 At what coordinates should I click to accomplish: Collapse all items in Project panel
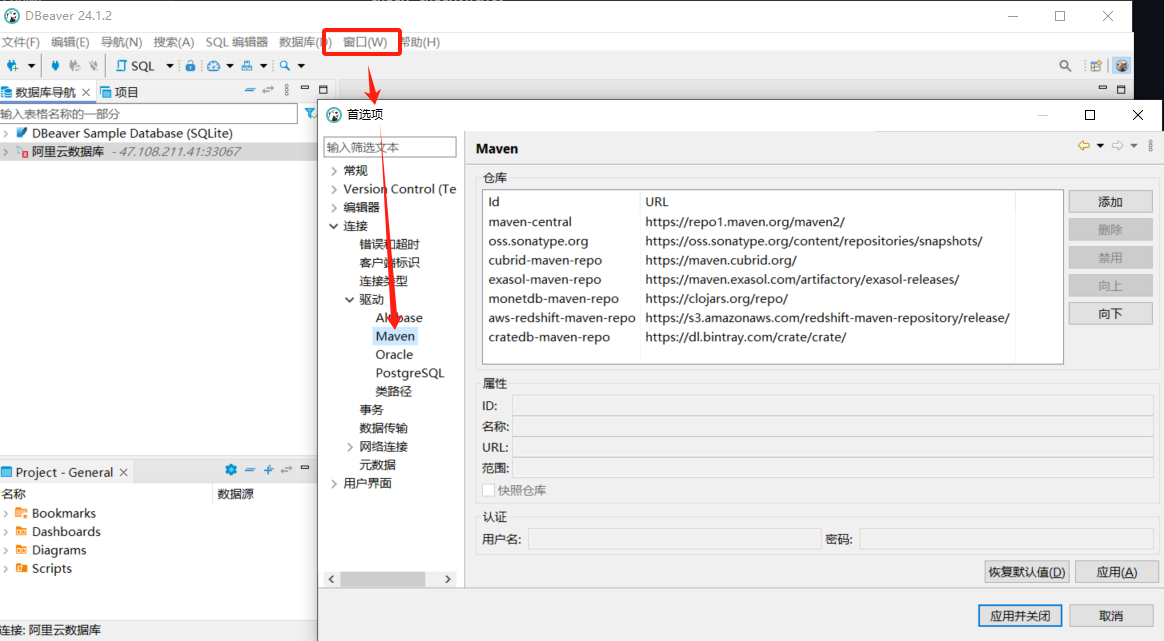(250, 469)
